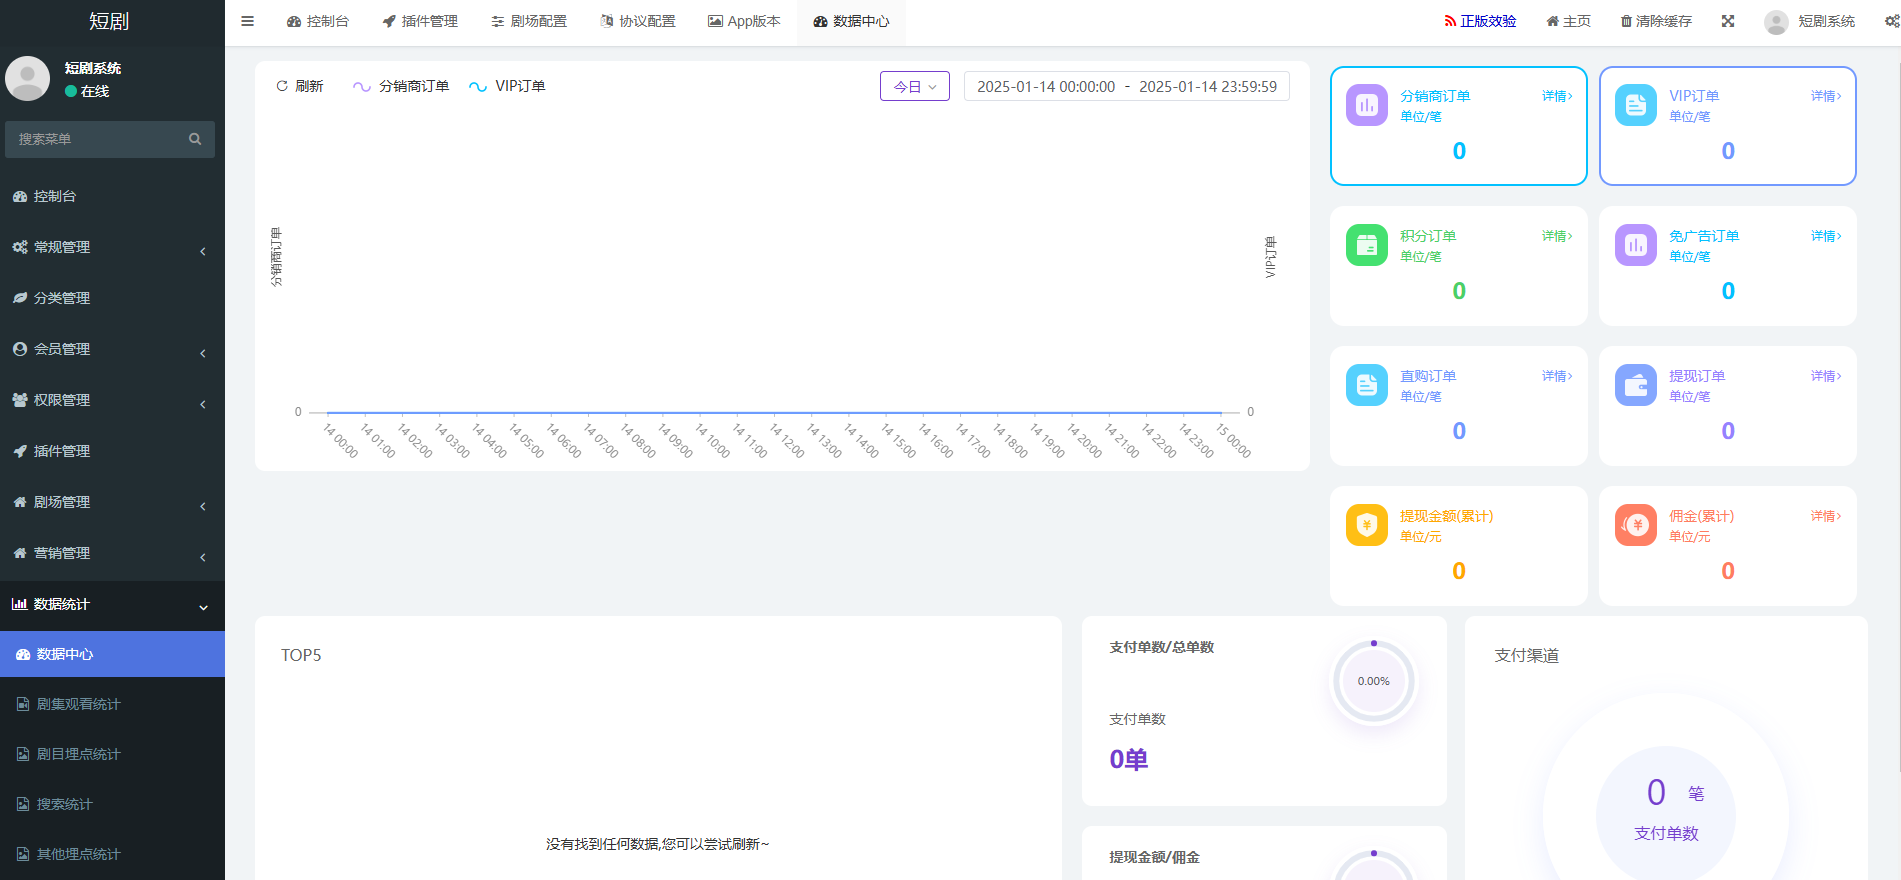Image resolution: width=1901 pixels, height=880 pixels.
Task: Open the settings gears icon at top right
Action: pyautogui.click(x=1892, y=21)
